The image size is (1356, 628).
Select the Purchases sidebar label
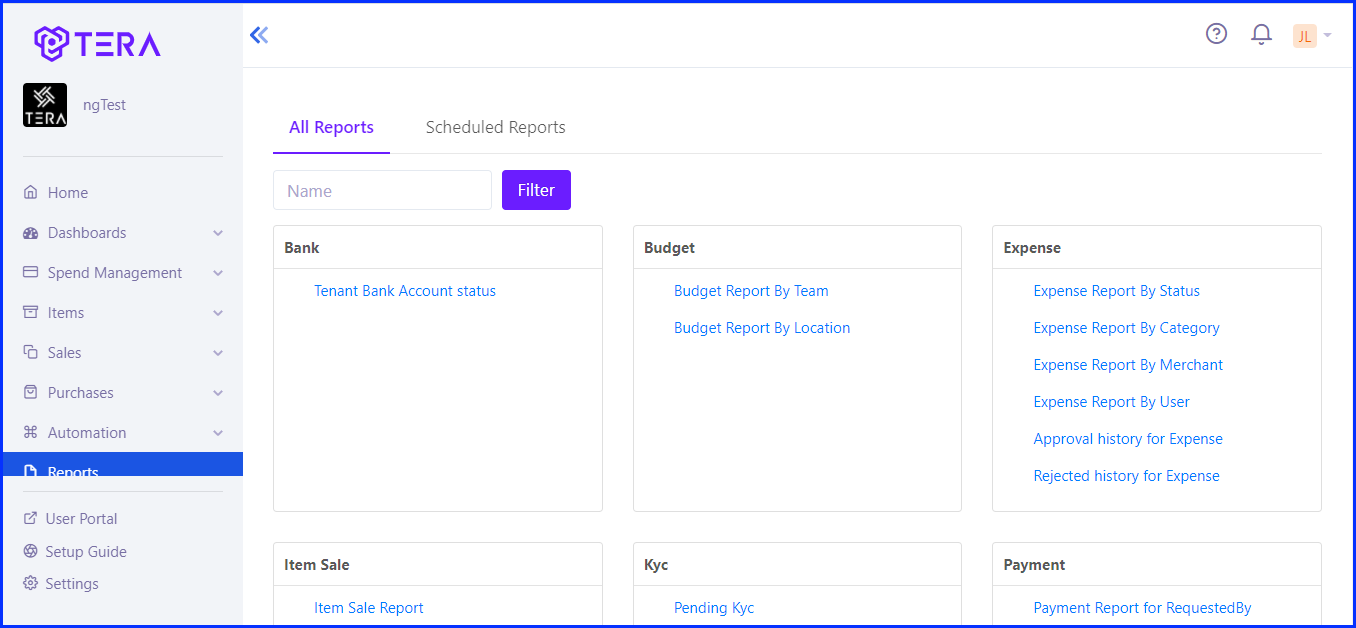click(81, 393)
